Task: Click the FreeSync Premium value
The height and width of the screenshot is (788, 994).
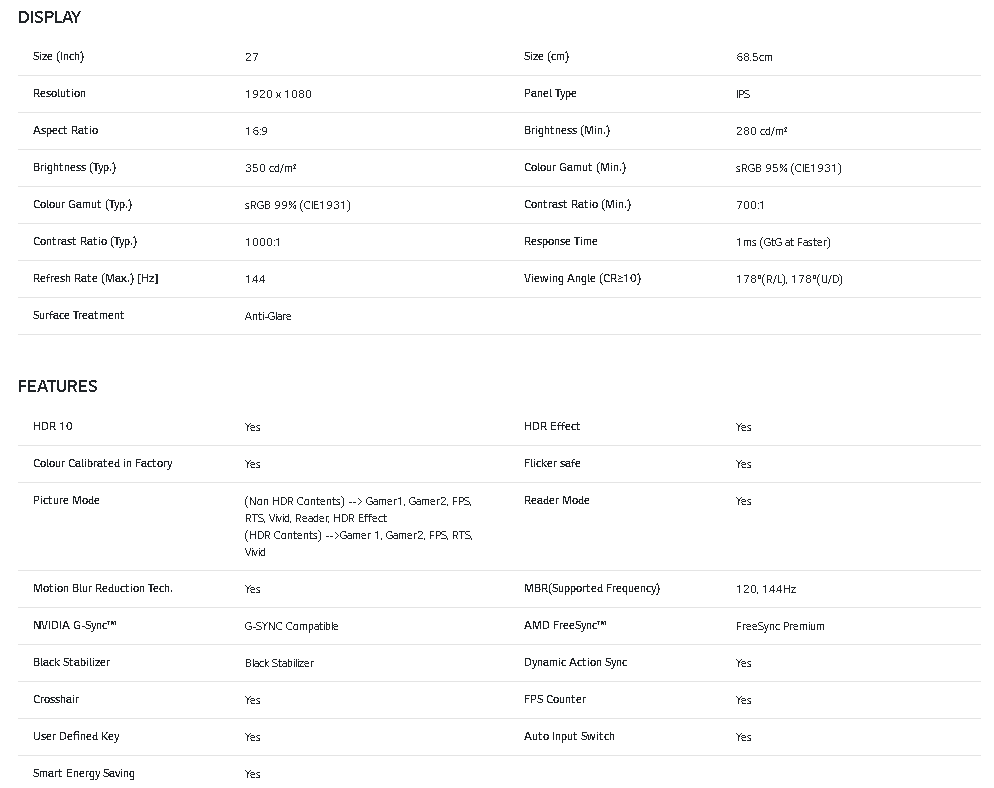Action: coord(780,626)
